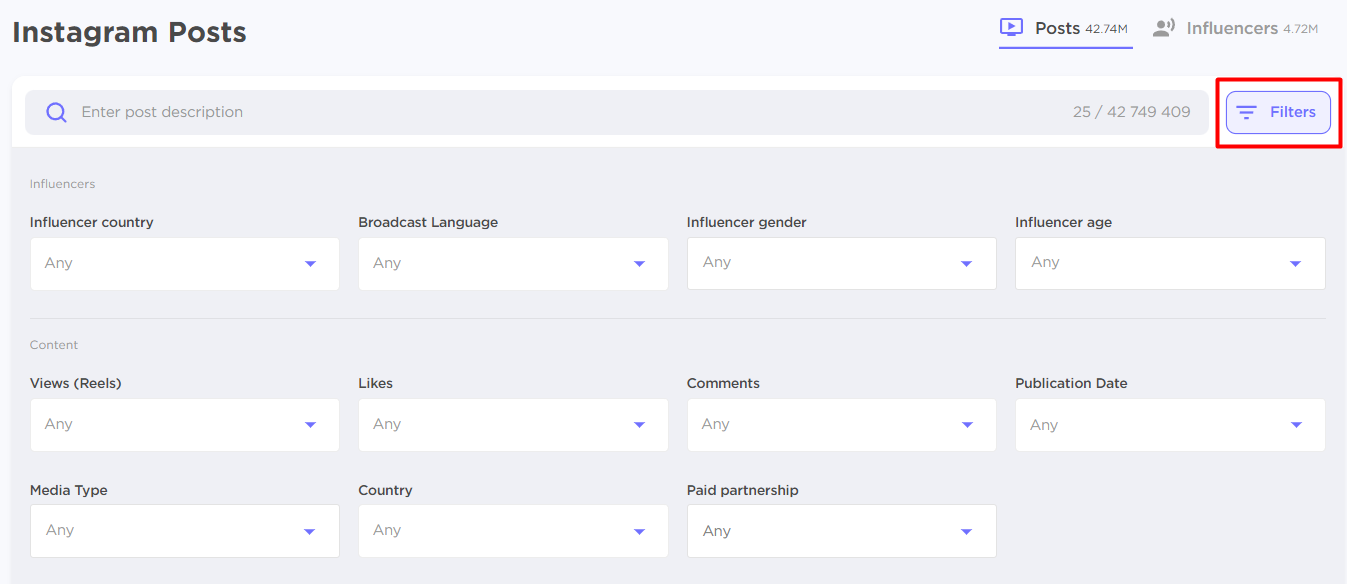This screenshot has height=584, width=1347.
Task: Click the Broadcast Language field label
Action: (x=428, y=222)
